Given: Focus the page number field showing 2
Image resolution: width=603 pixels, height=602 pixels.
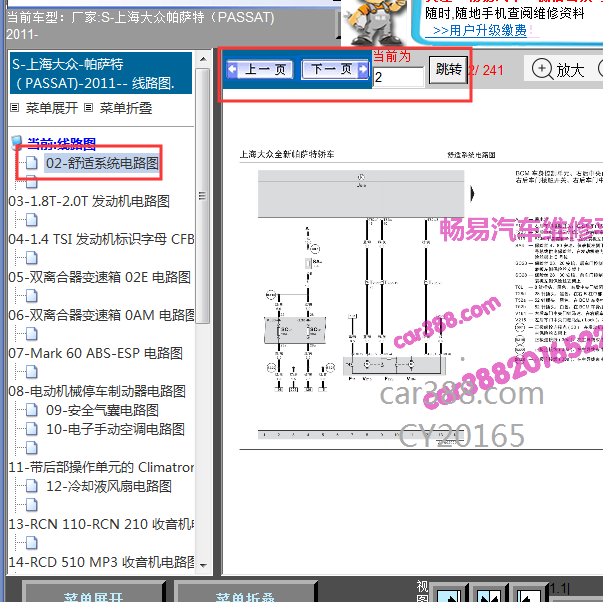Looking at the screenshot, I should (399, 77).
